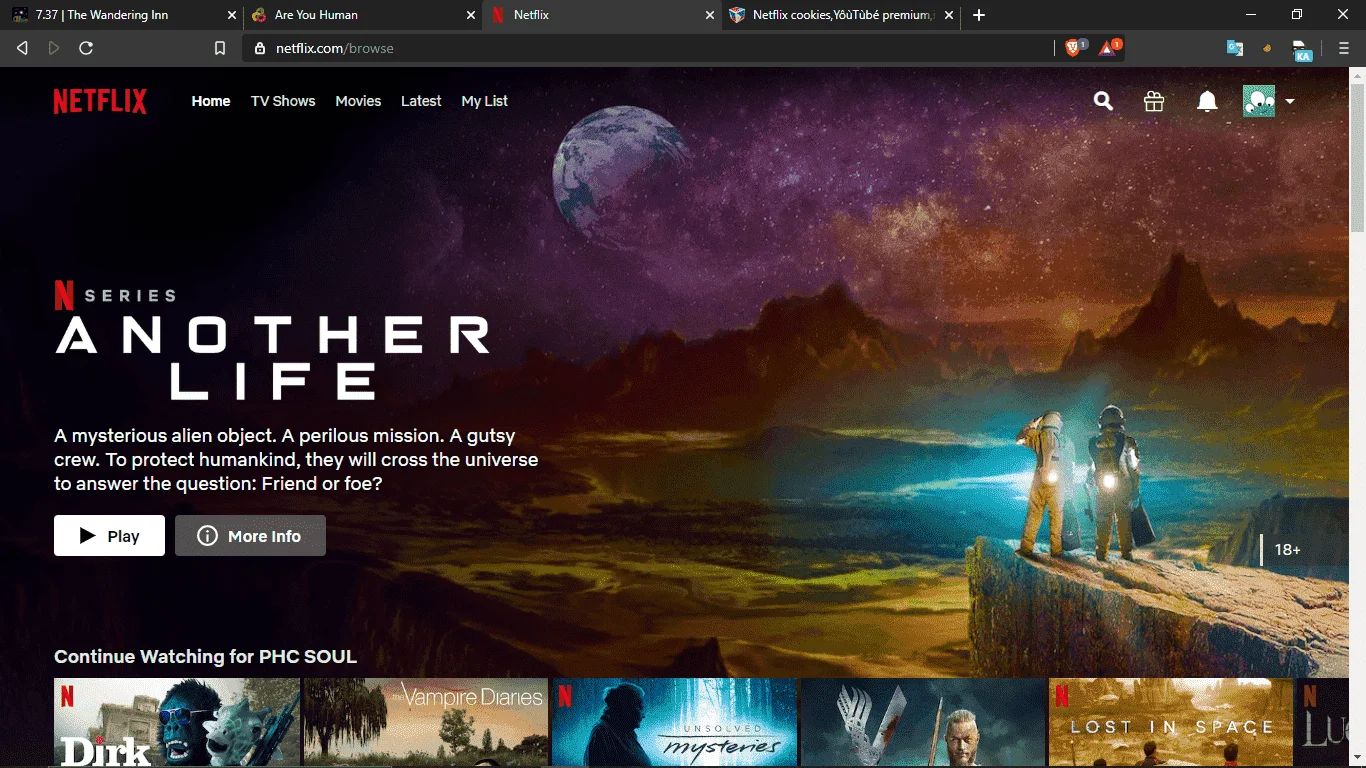Go to the Home nav item

(211, 101)
